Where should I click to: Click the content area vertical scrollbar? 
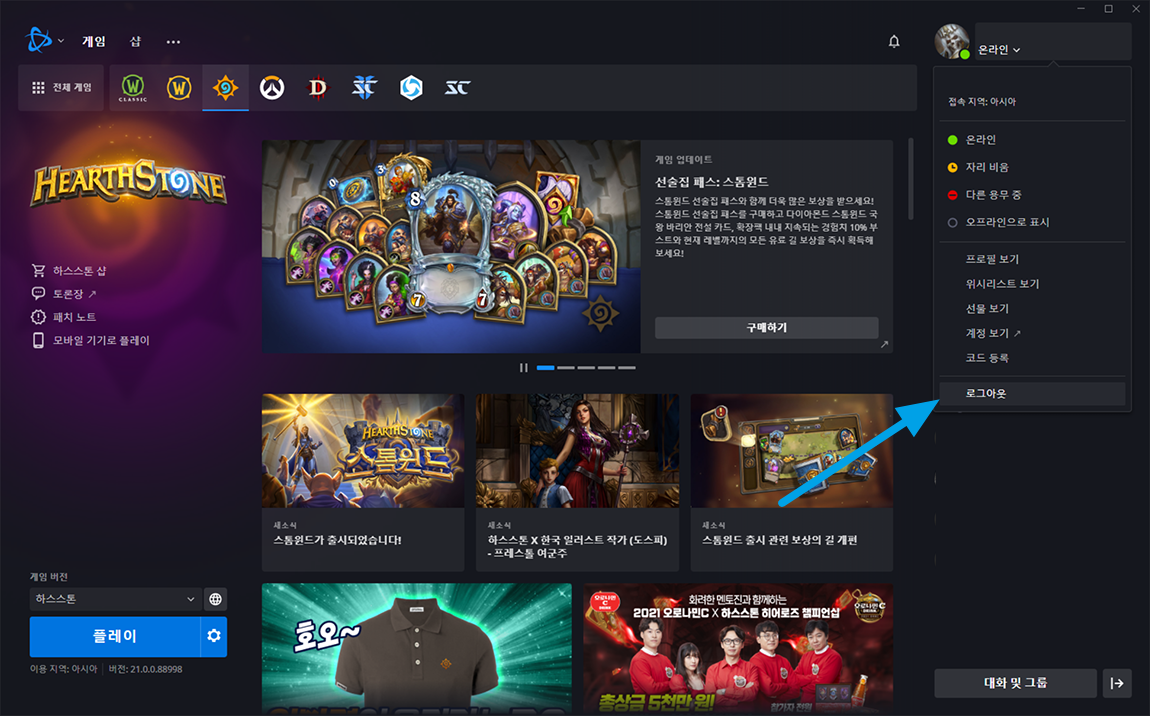click(x=911, y=178)
